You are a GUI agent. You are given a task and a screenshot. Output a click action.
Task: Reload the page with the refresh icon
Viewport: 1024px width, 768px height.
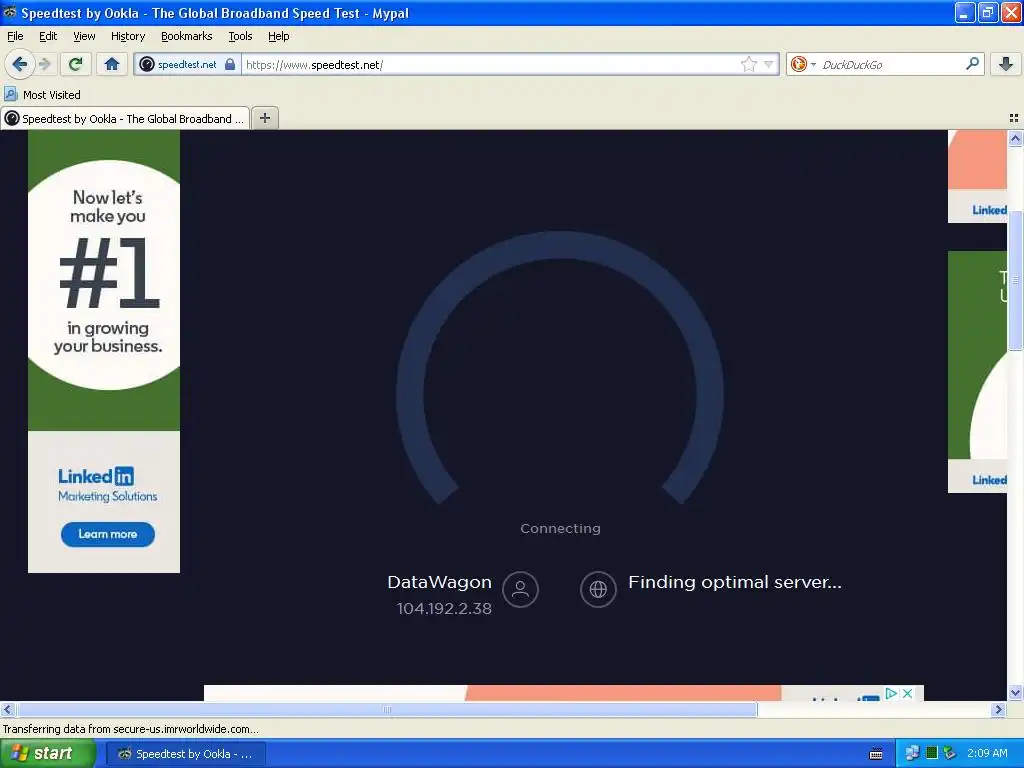point(76,64)
